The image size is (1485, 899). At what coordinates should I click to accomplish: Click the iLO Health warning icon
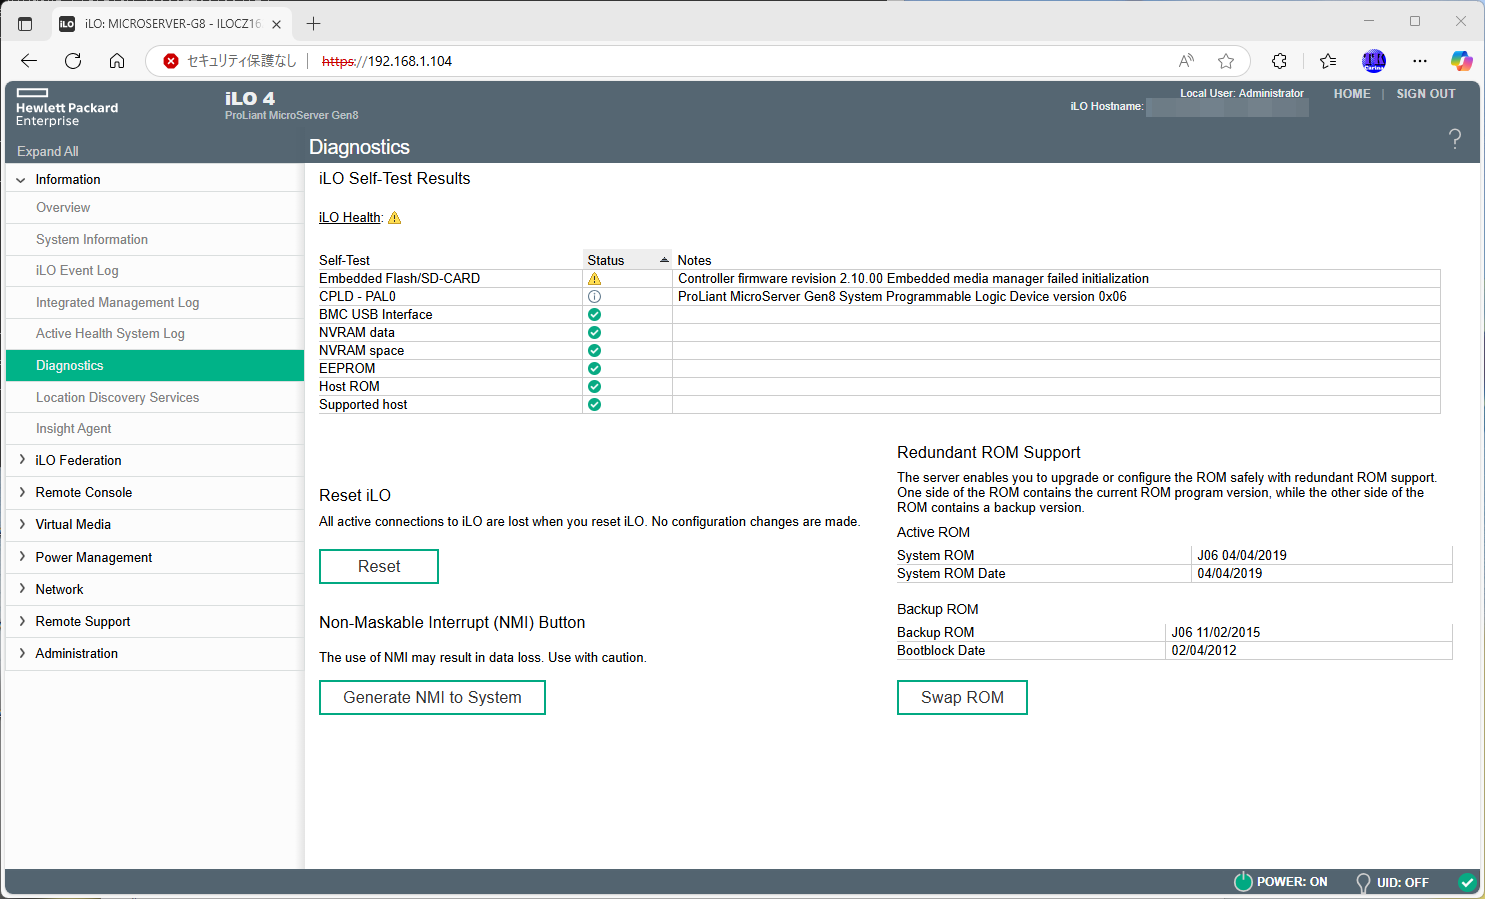[x=394, y=218]
